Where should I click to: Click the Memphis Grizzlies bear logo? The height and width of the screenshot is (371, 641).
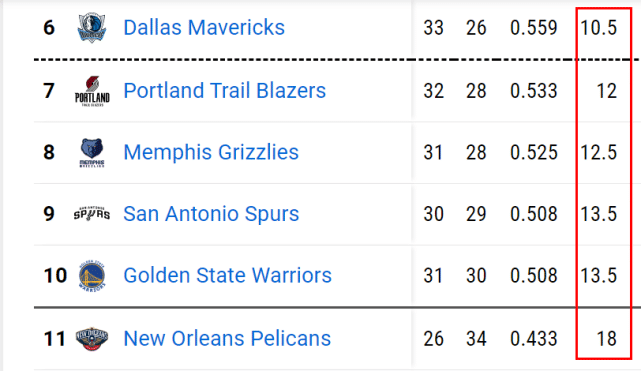pos(92,153)
